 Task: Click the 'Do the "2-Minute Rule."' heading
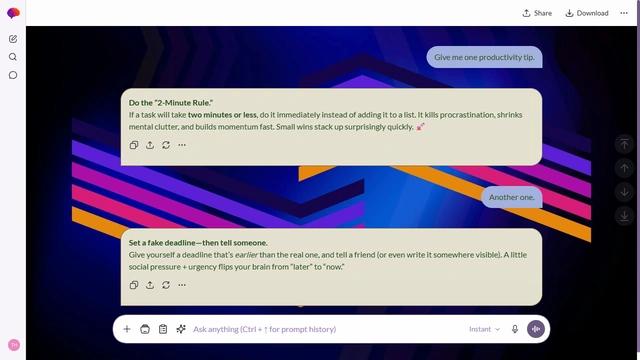tap(171, 103)
